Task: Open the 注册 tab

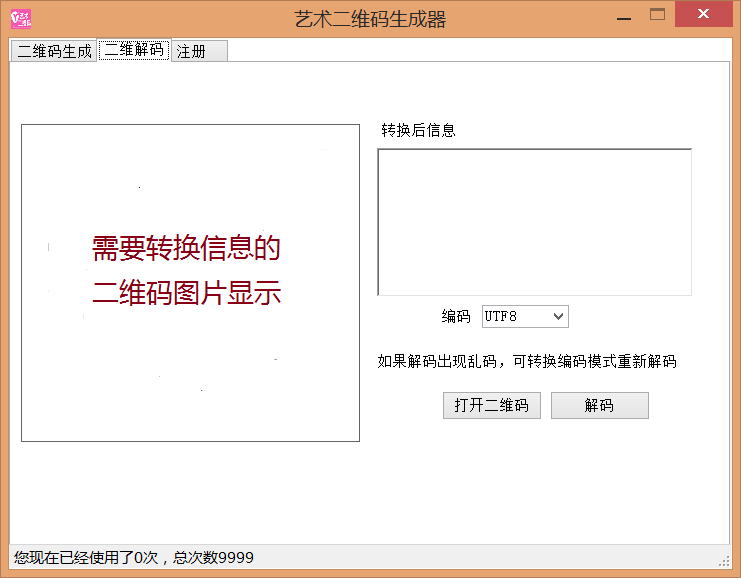Action: (200, 51)
